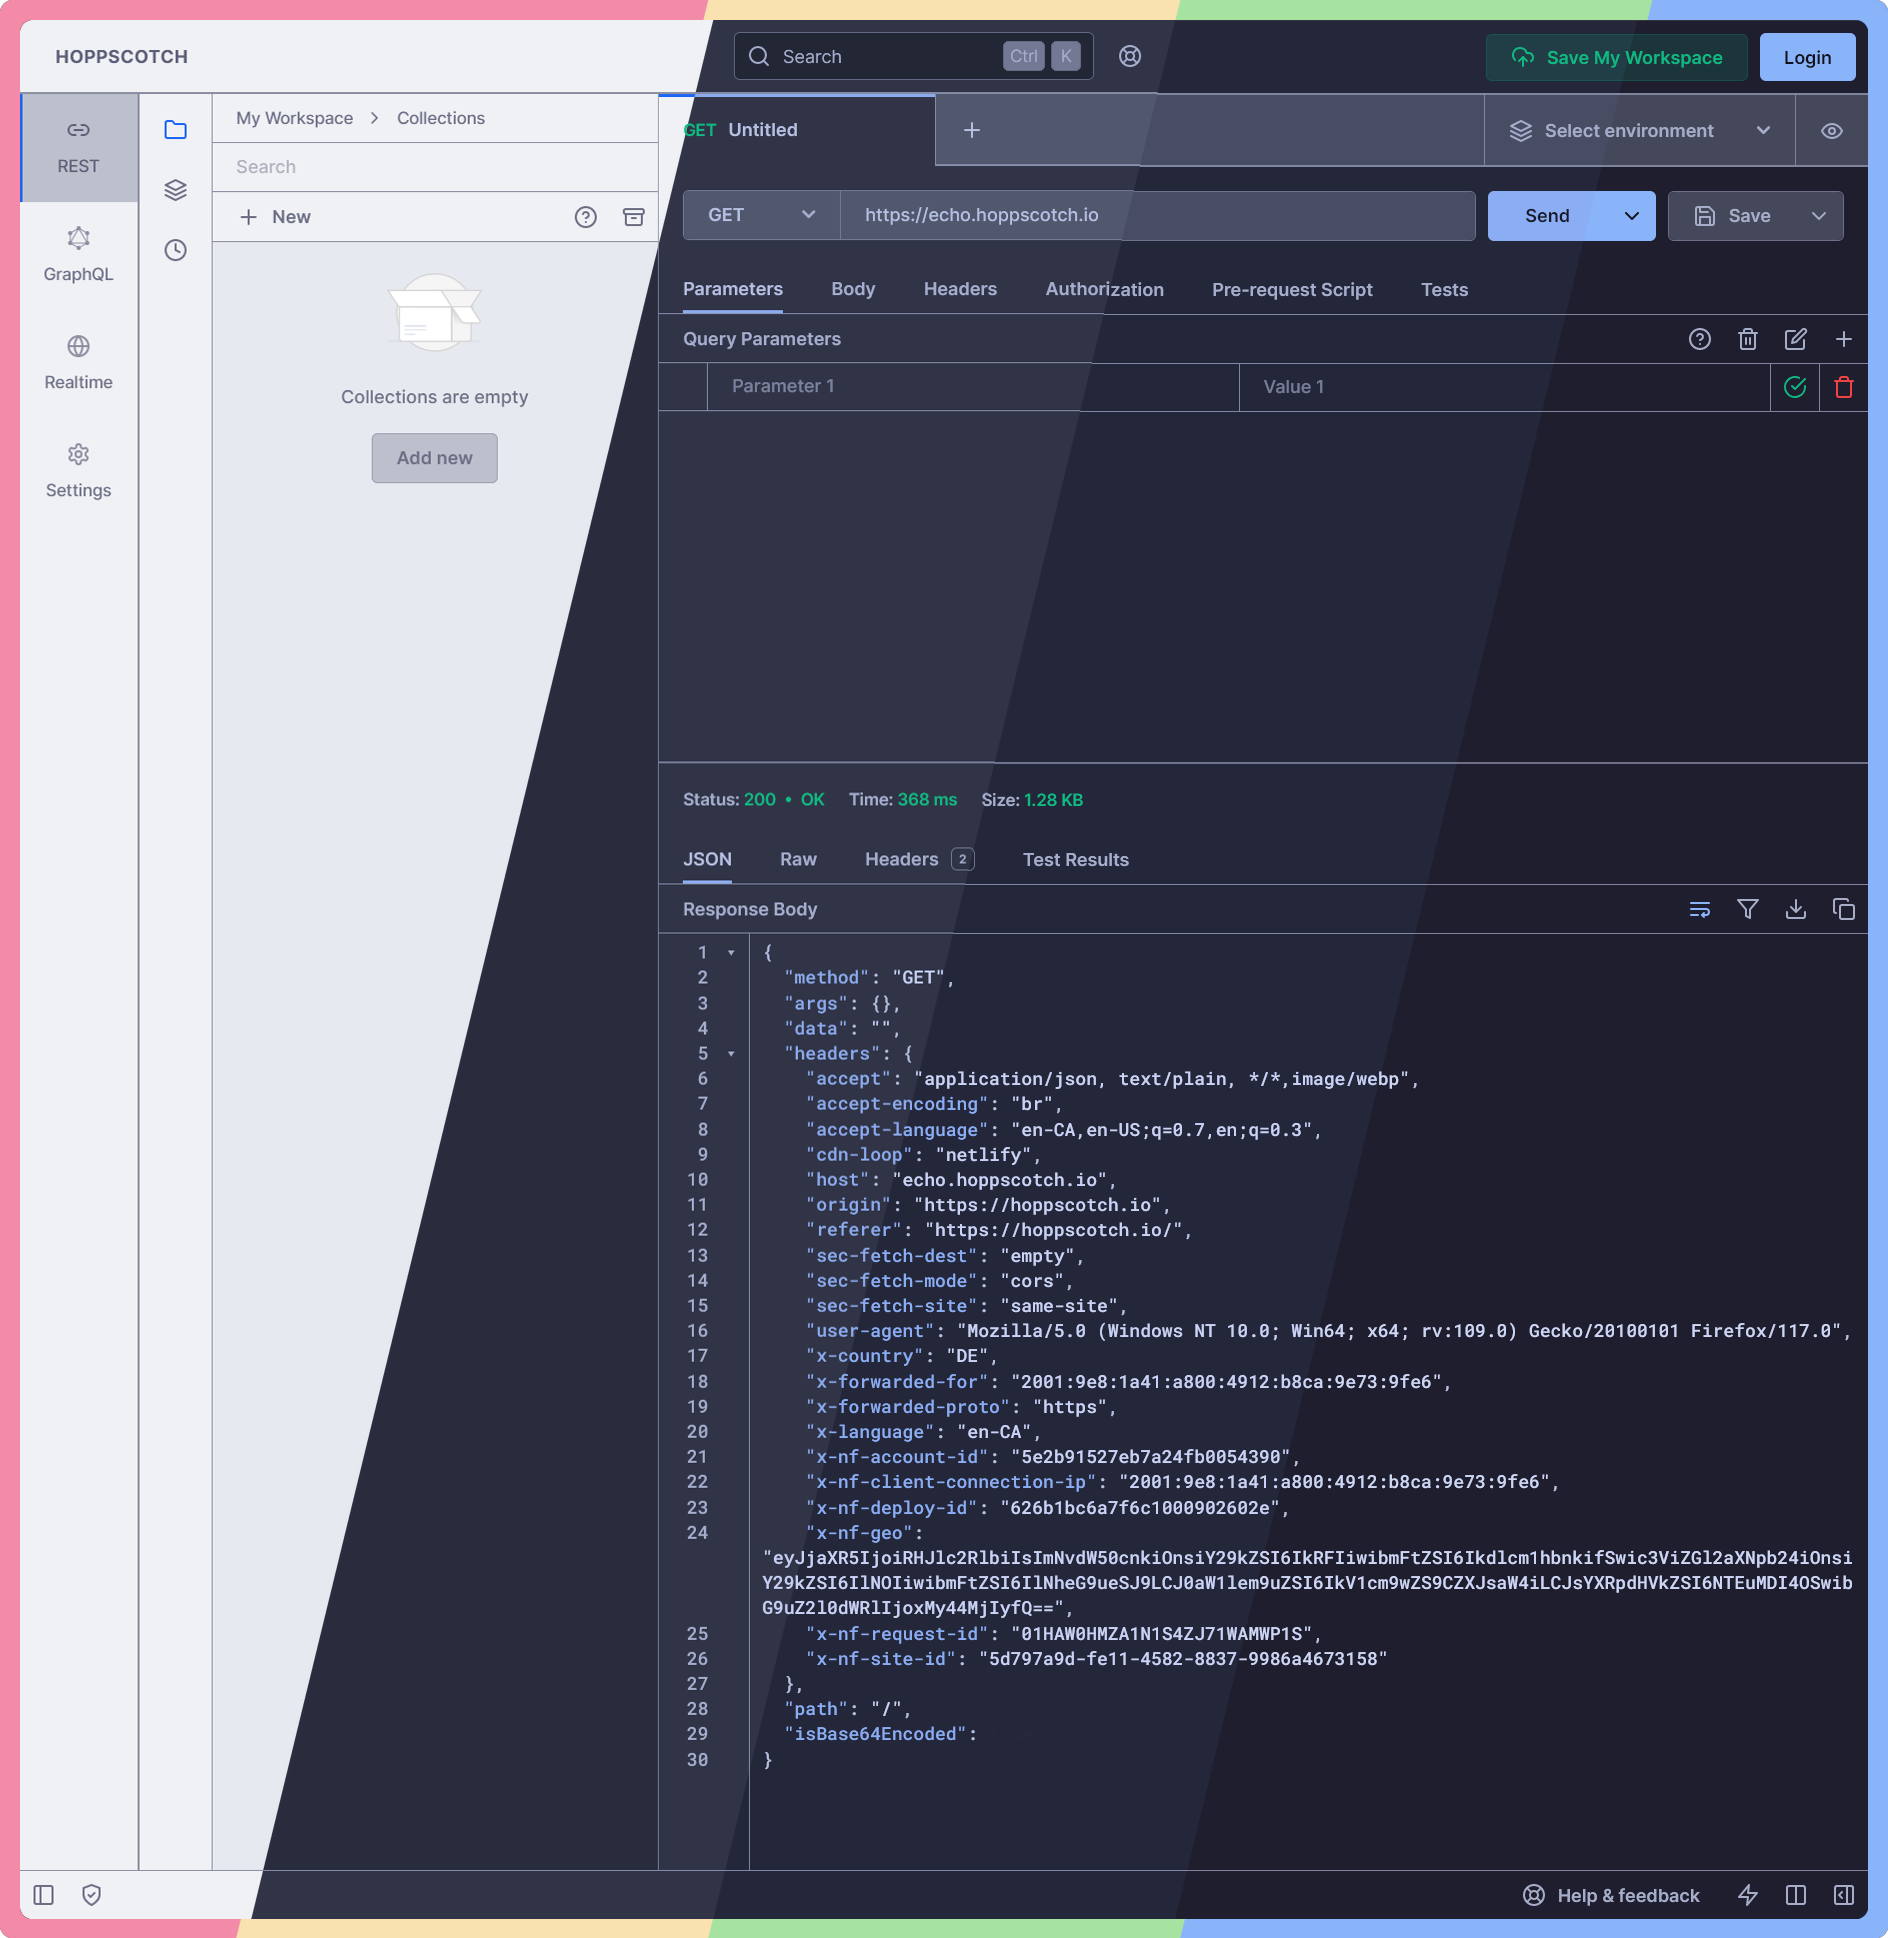
Task: Open the Pre-request Script tab
Action: pyautogui.click(x=1292, y=289)
